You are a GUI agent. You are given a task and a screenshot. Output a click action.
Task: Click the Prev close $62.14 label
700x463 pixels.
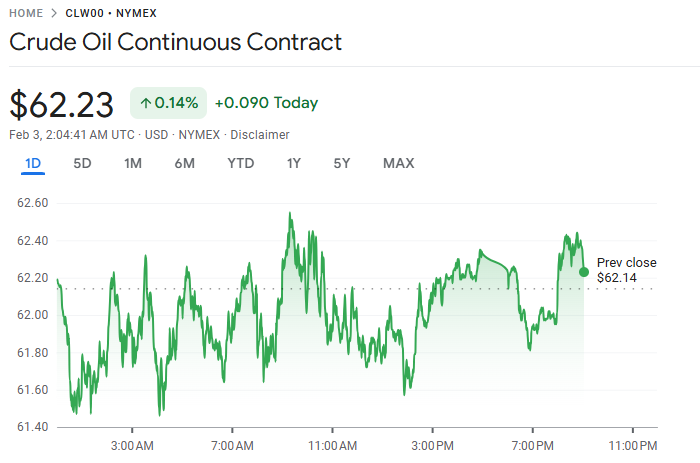point(626,270)
